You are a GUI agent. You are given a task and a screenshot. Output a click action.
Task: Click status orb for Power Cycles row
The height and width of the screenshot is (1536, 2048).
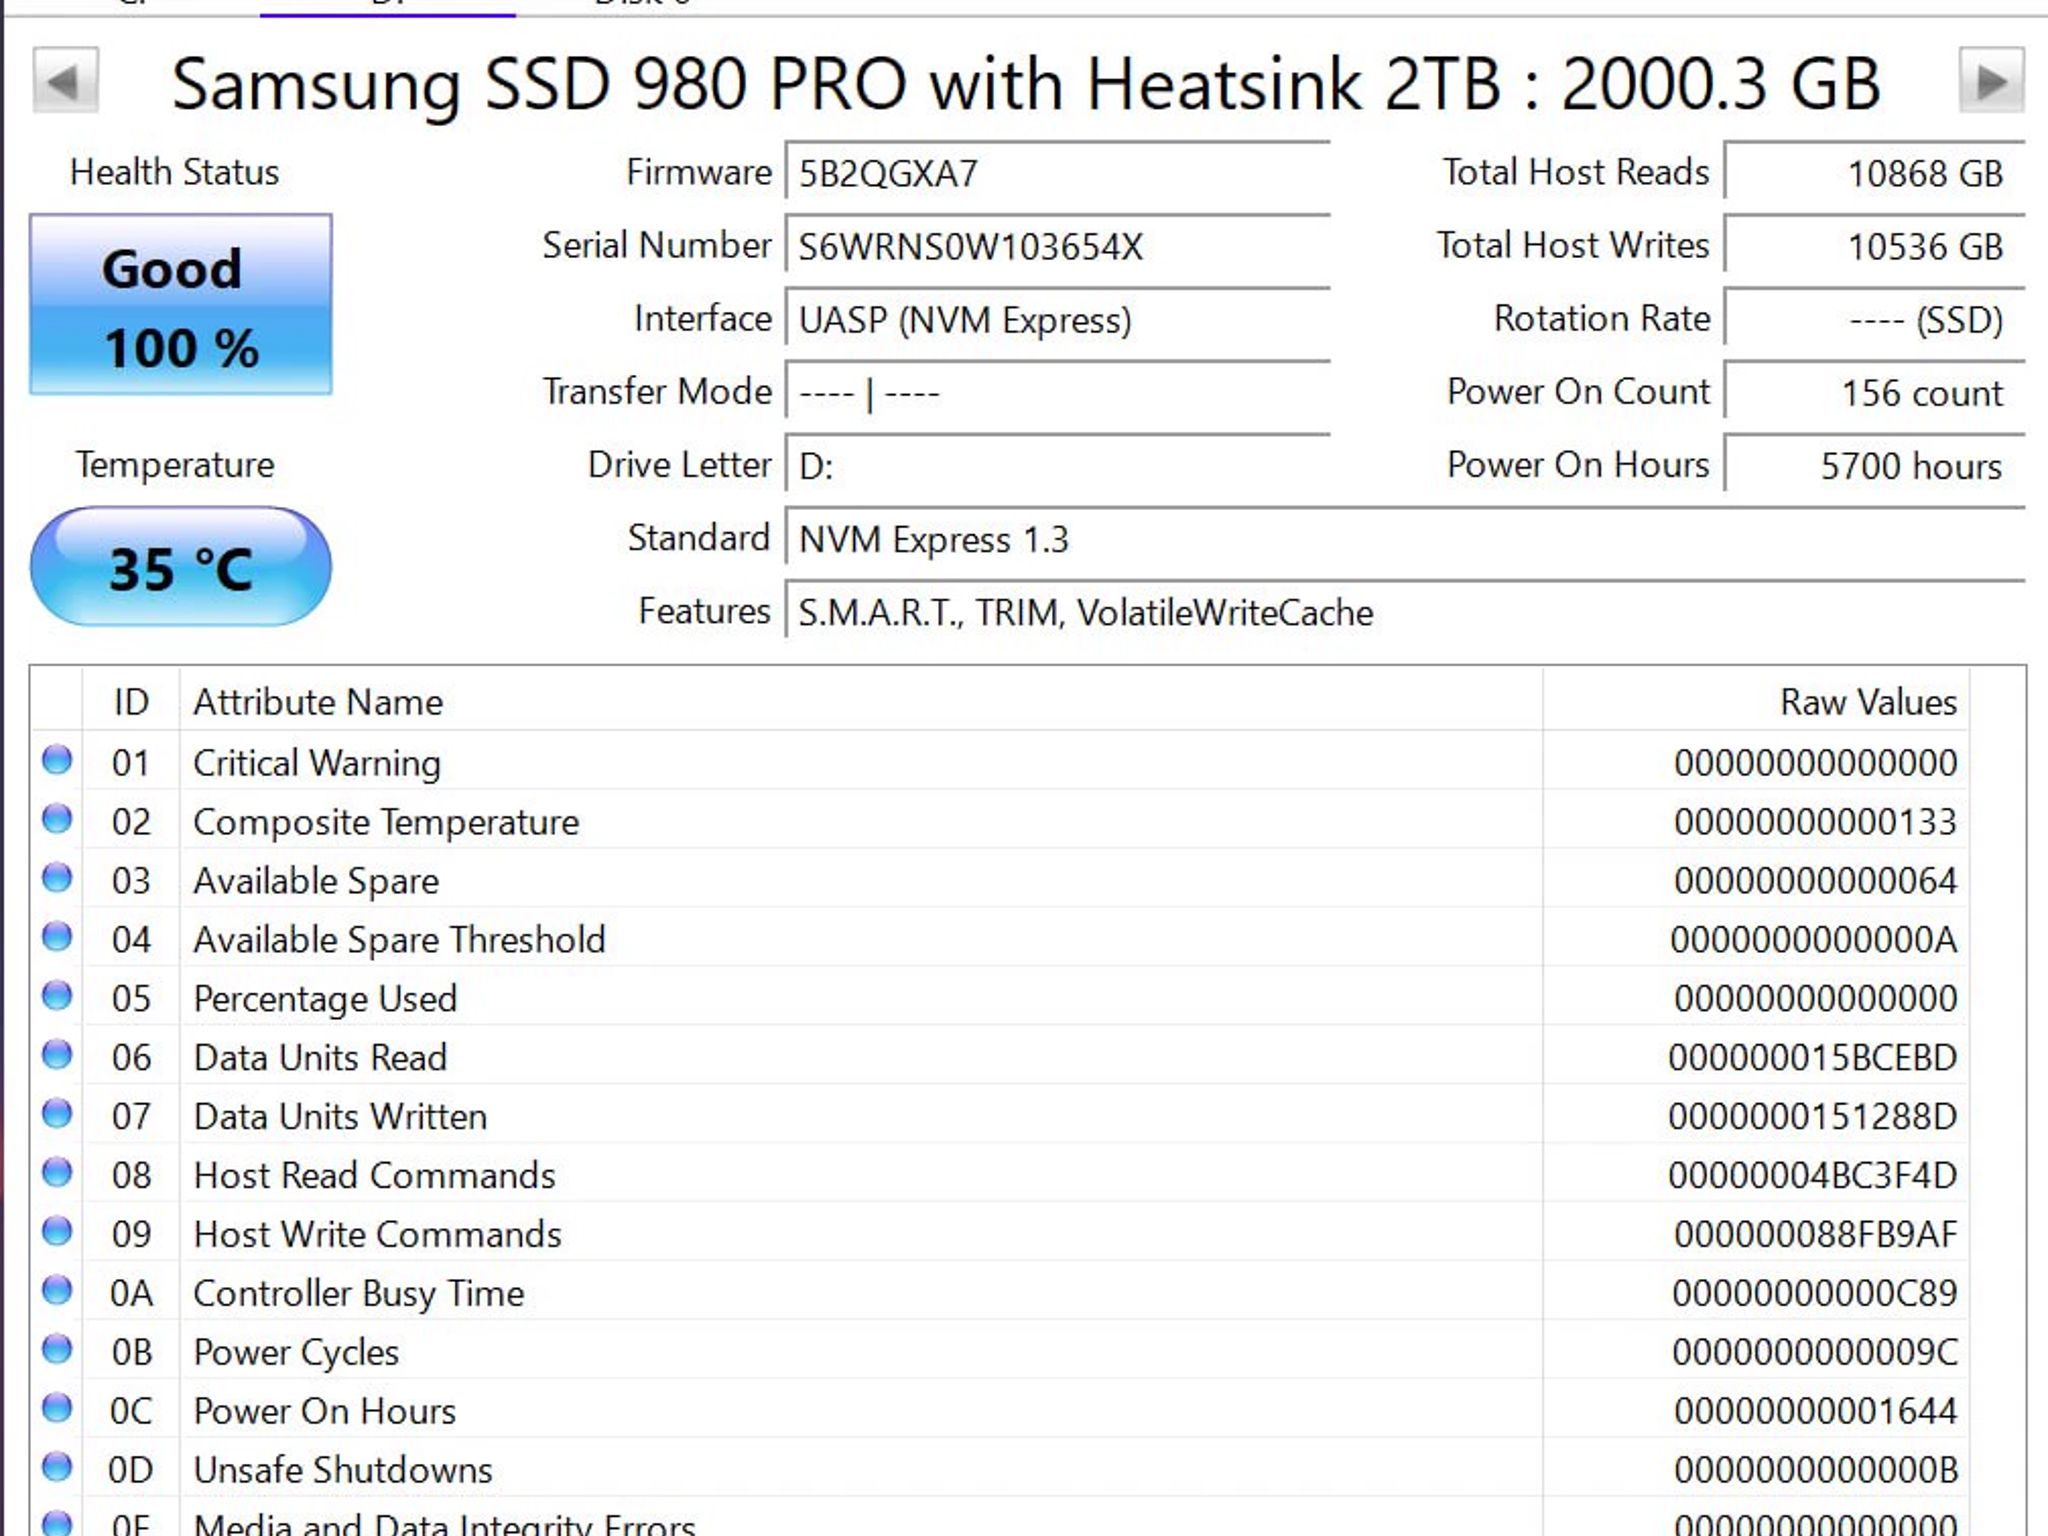coord(57,1351)
